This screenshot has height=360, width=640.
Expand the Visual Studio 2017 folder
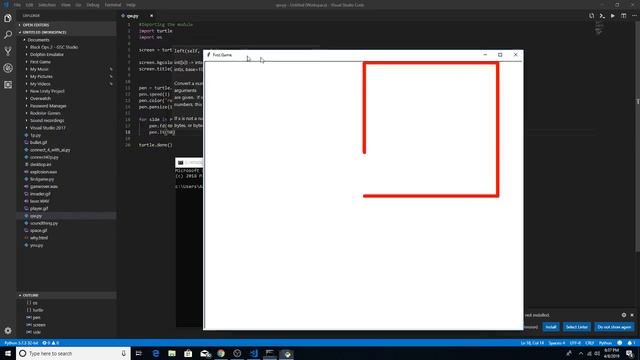click(x=67, y=128)
